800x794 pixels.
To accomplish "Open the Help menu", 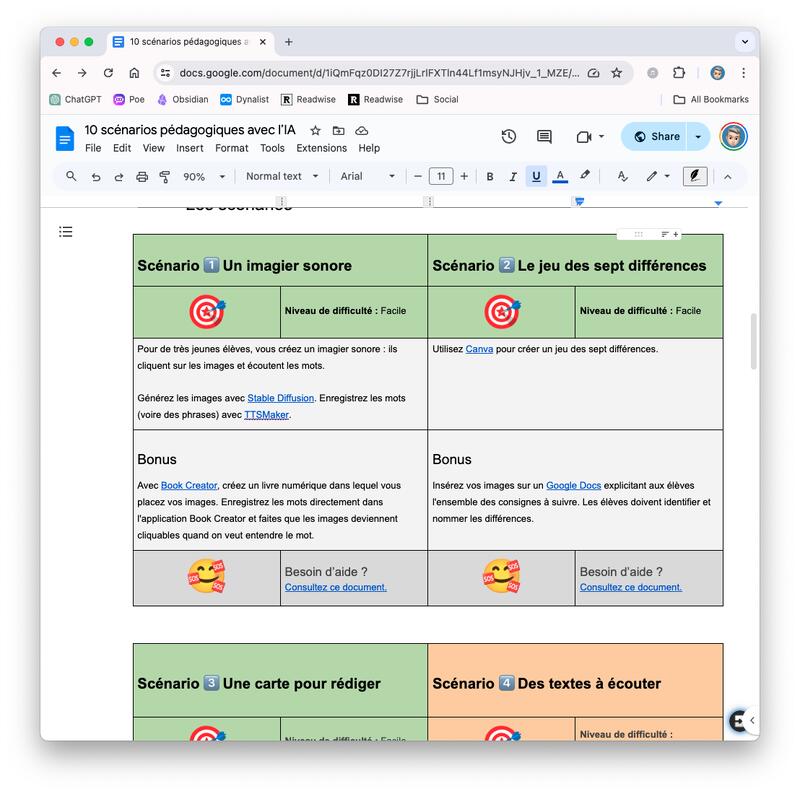I will 369,148.
